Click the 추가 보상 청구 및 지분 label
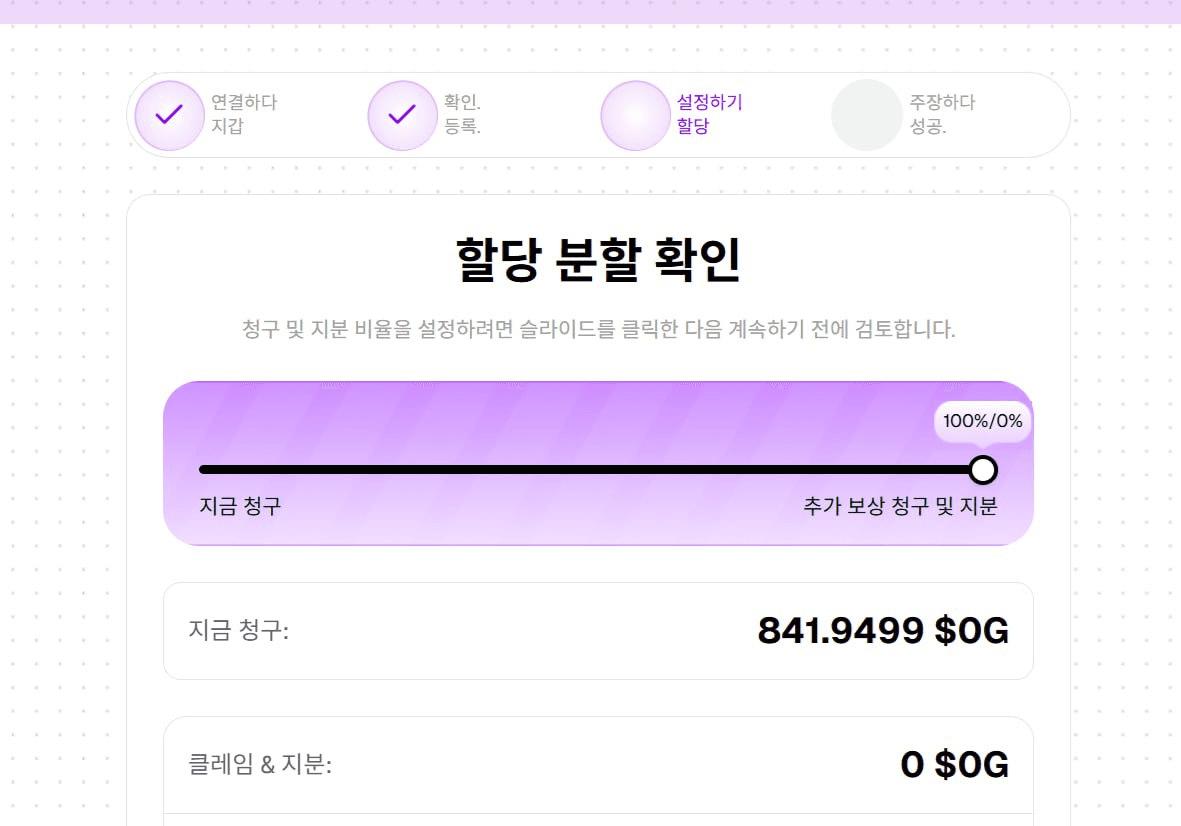 pyautogui.click(x=900, y=505)
